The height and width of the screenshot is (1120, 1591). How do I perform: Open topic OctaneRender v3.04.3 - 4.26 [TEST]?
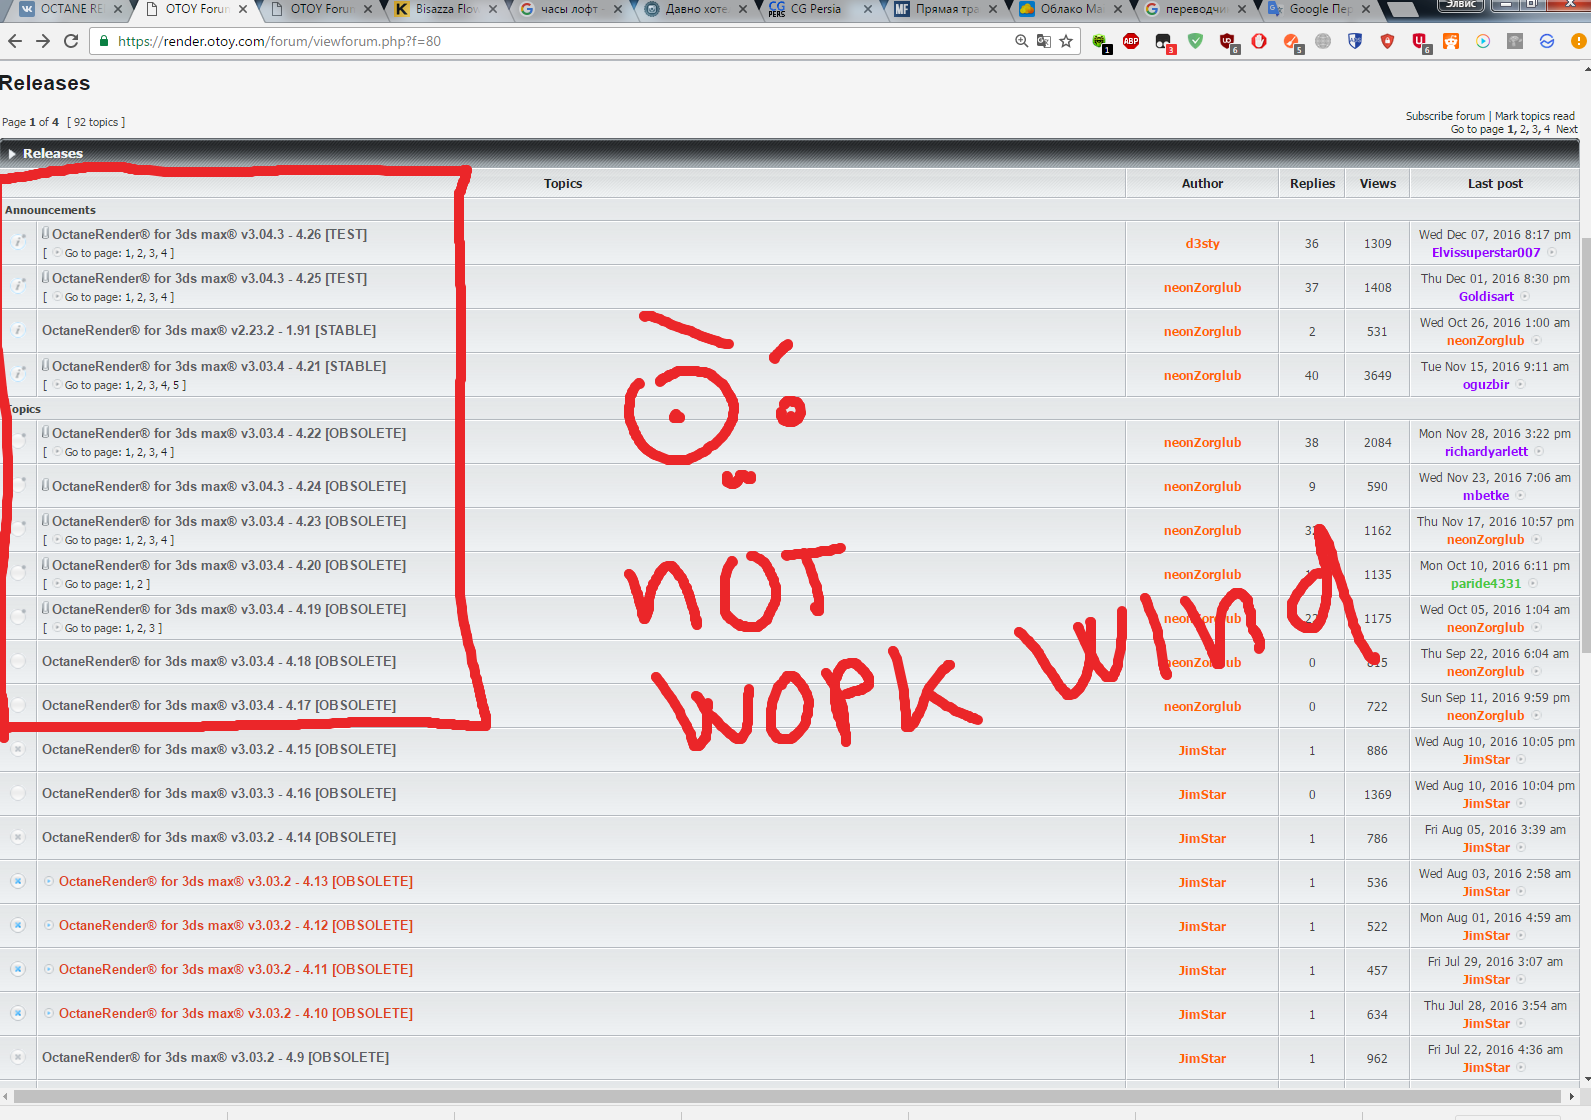(210, 234)
